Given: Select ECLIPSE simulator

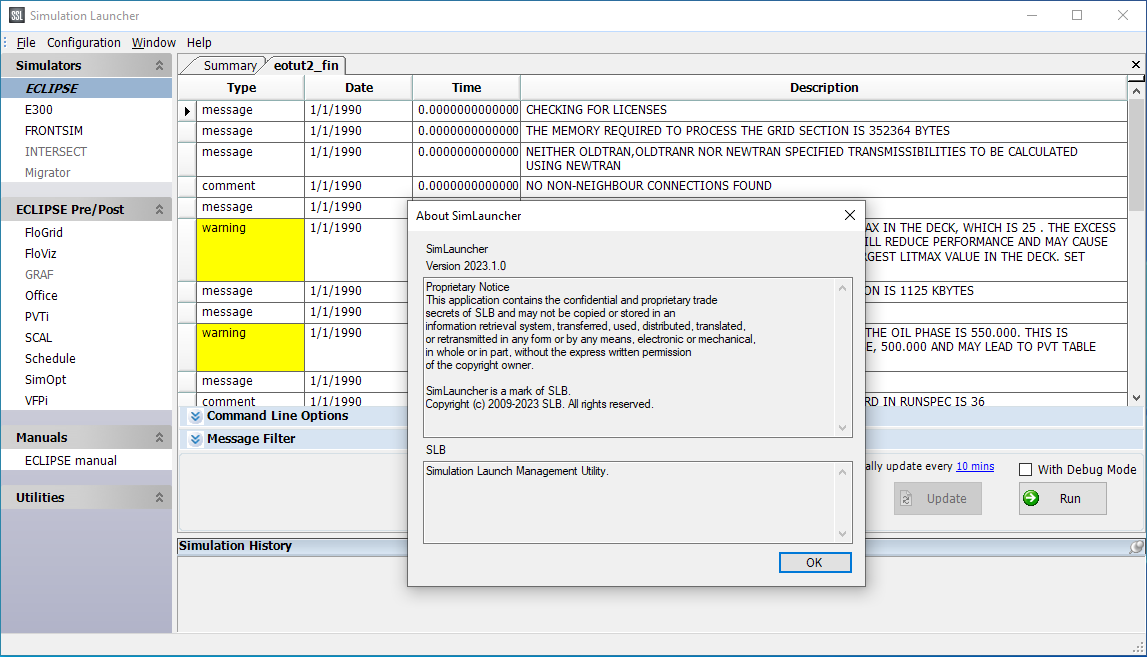Looking at the screenshot, I should [86, 89].
